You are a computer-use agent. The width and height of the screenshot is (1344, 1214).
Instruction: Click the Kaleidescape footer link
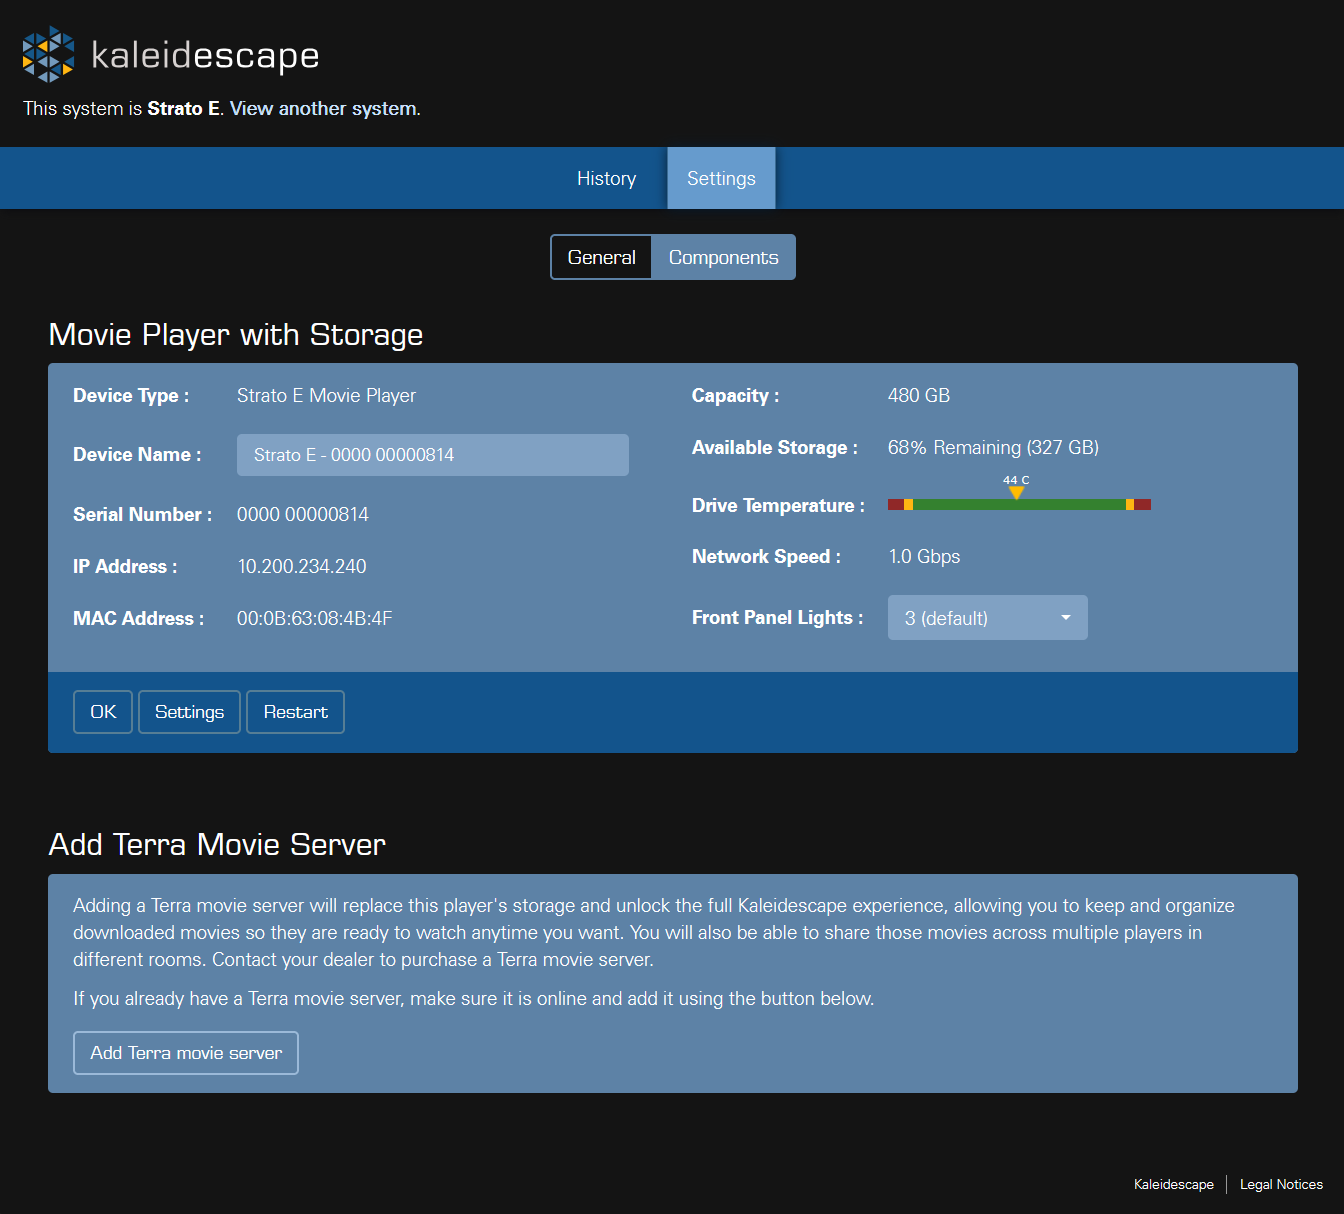[1173, 1184]
